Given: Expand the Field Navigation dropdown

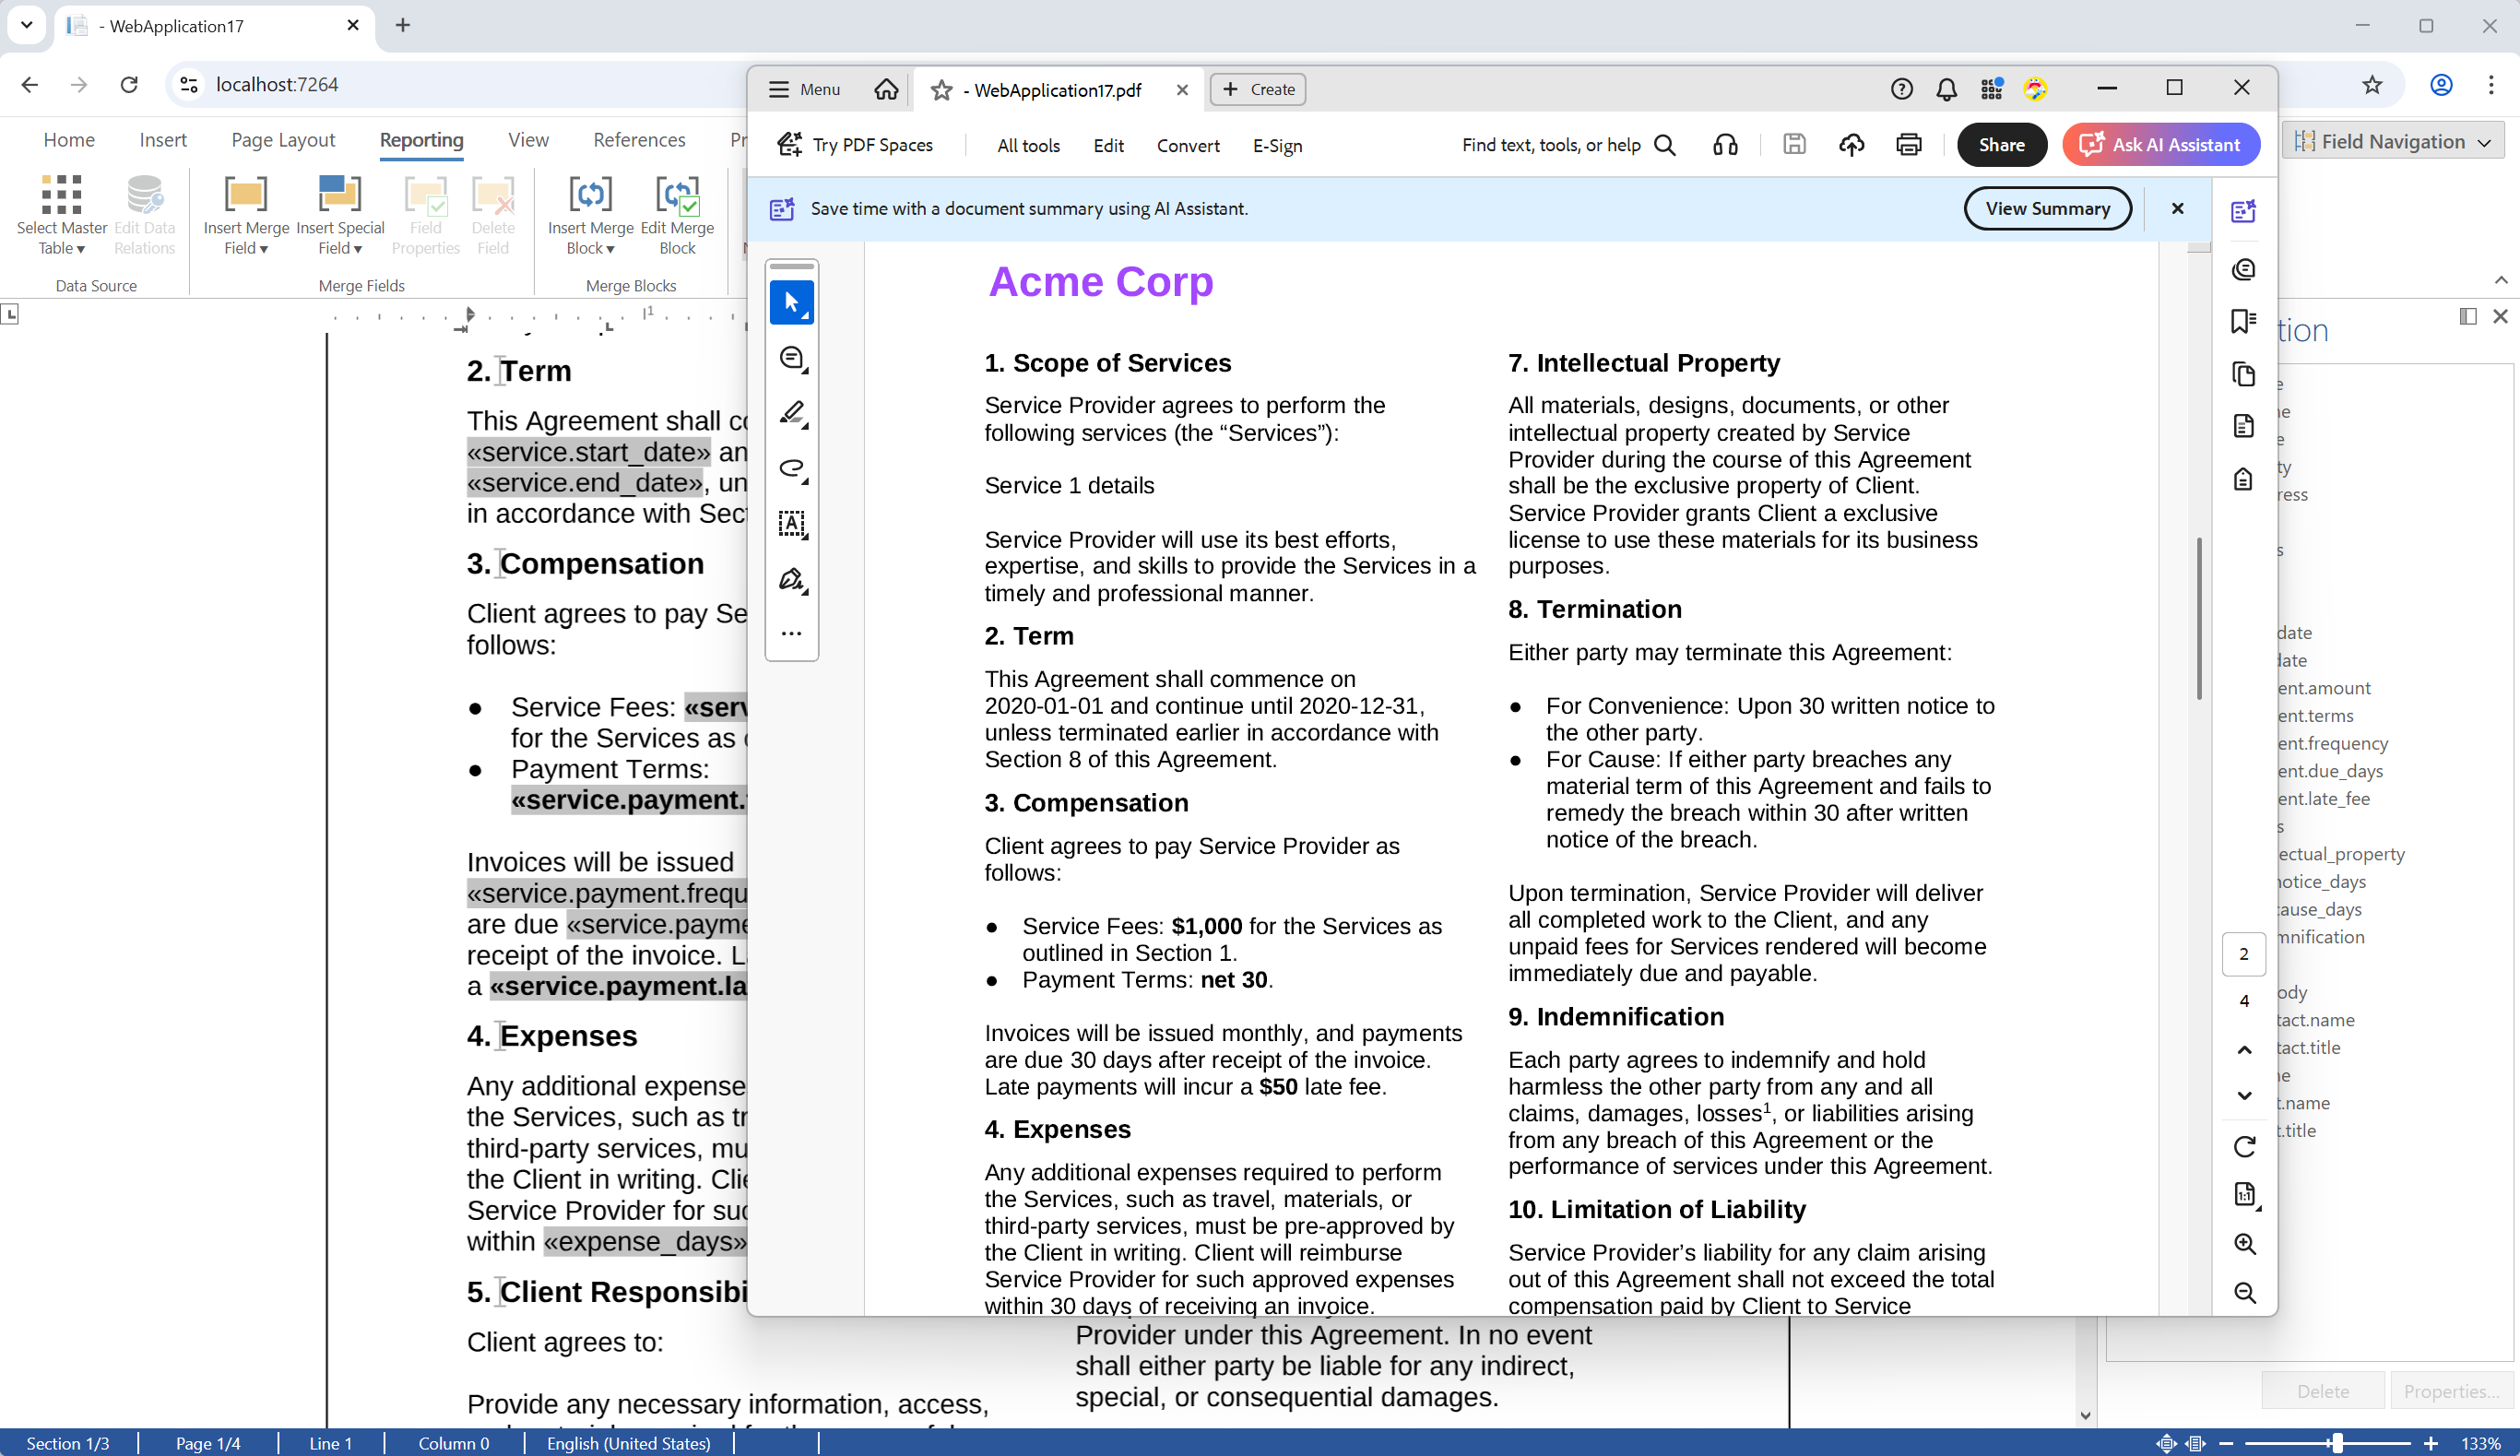Looking at the screenshot, I should coord(2393,141).
